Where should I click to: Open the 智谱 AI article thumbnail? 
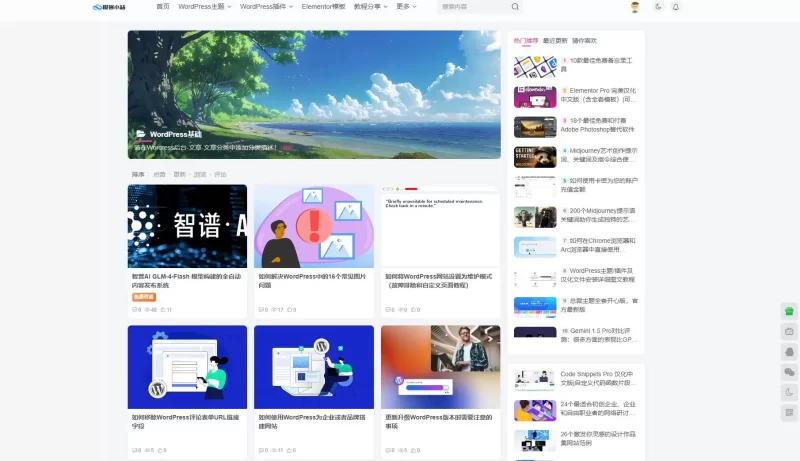tap(187, 226)
